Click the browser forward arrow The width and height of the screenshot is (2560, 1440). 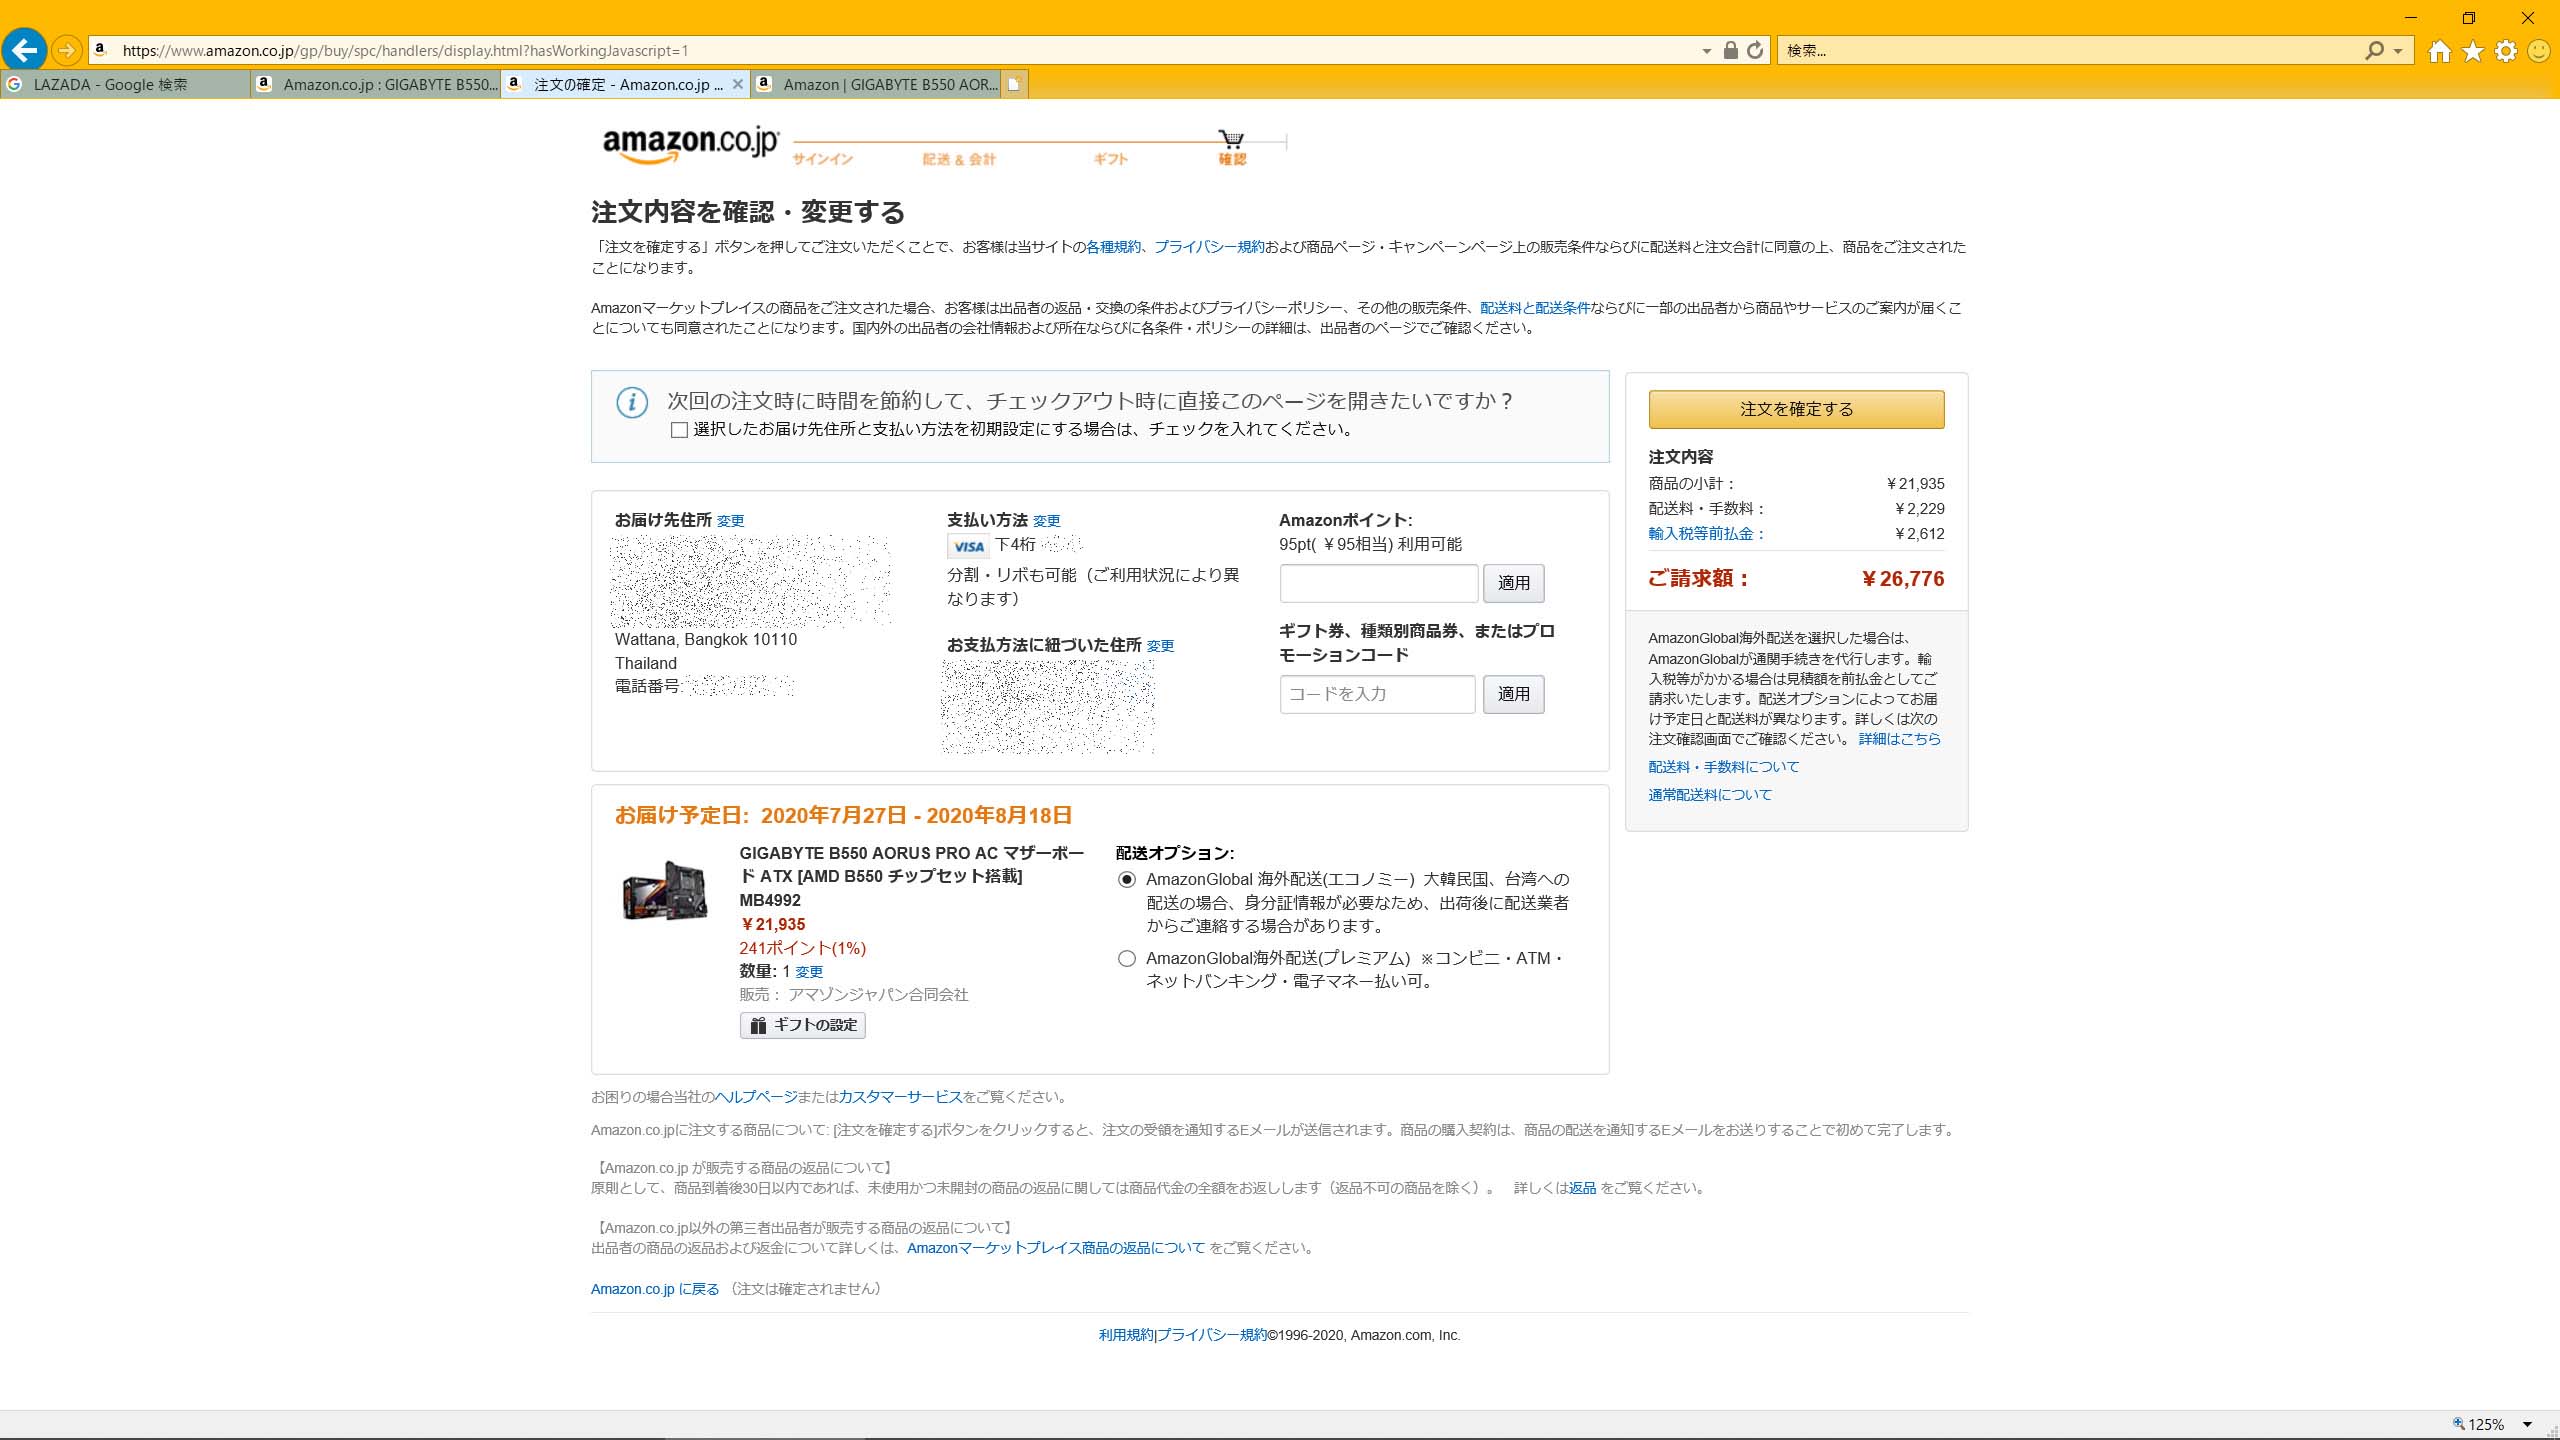(66, 50)
